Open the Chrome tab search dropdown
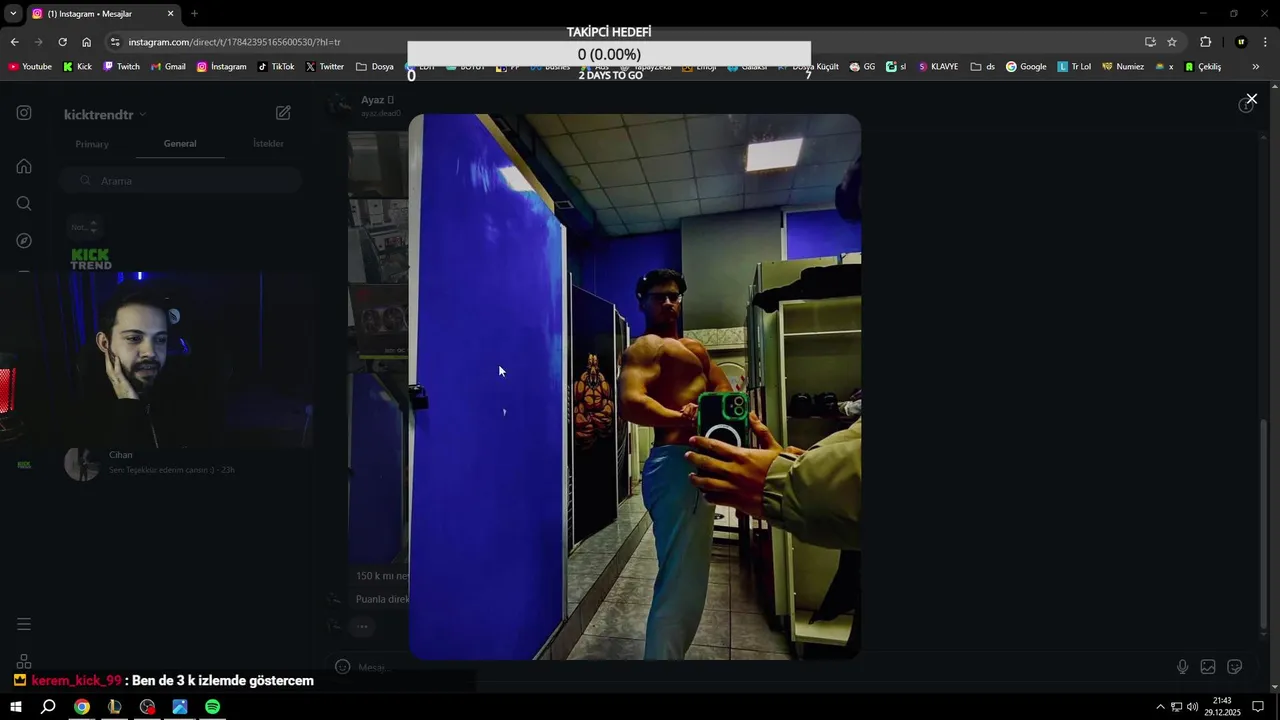The width and height of the screenshot is (1280, 720). 13,13
